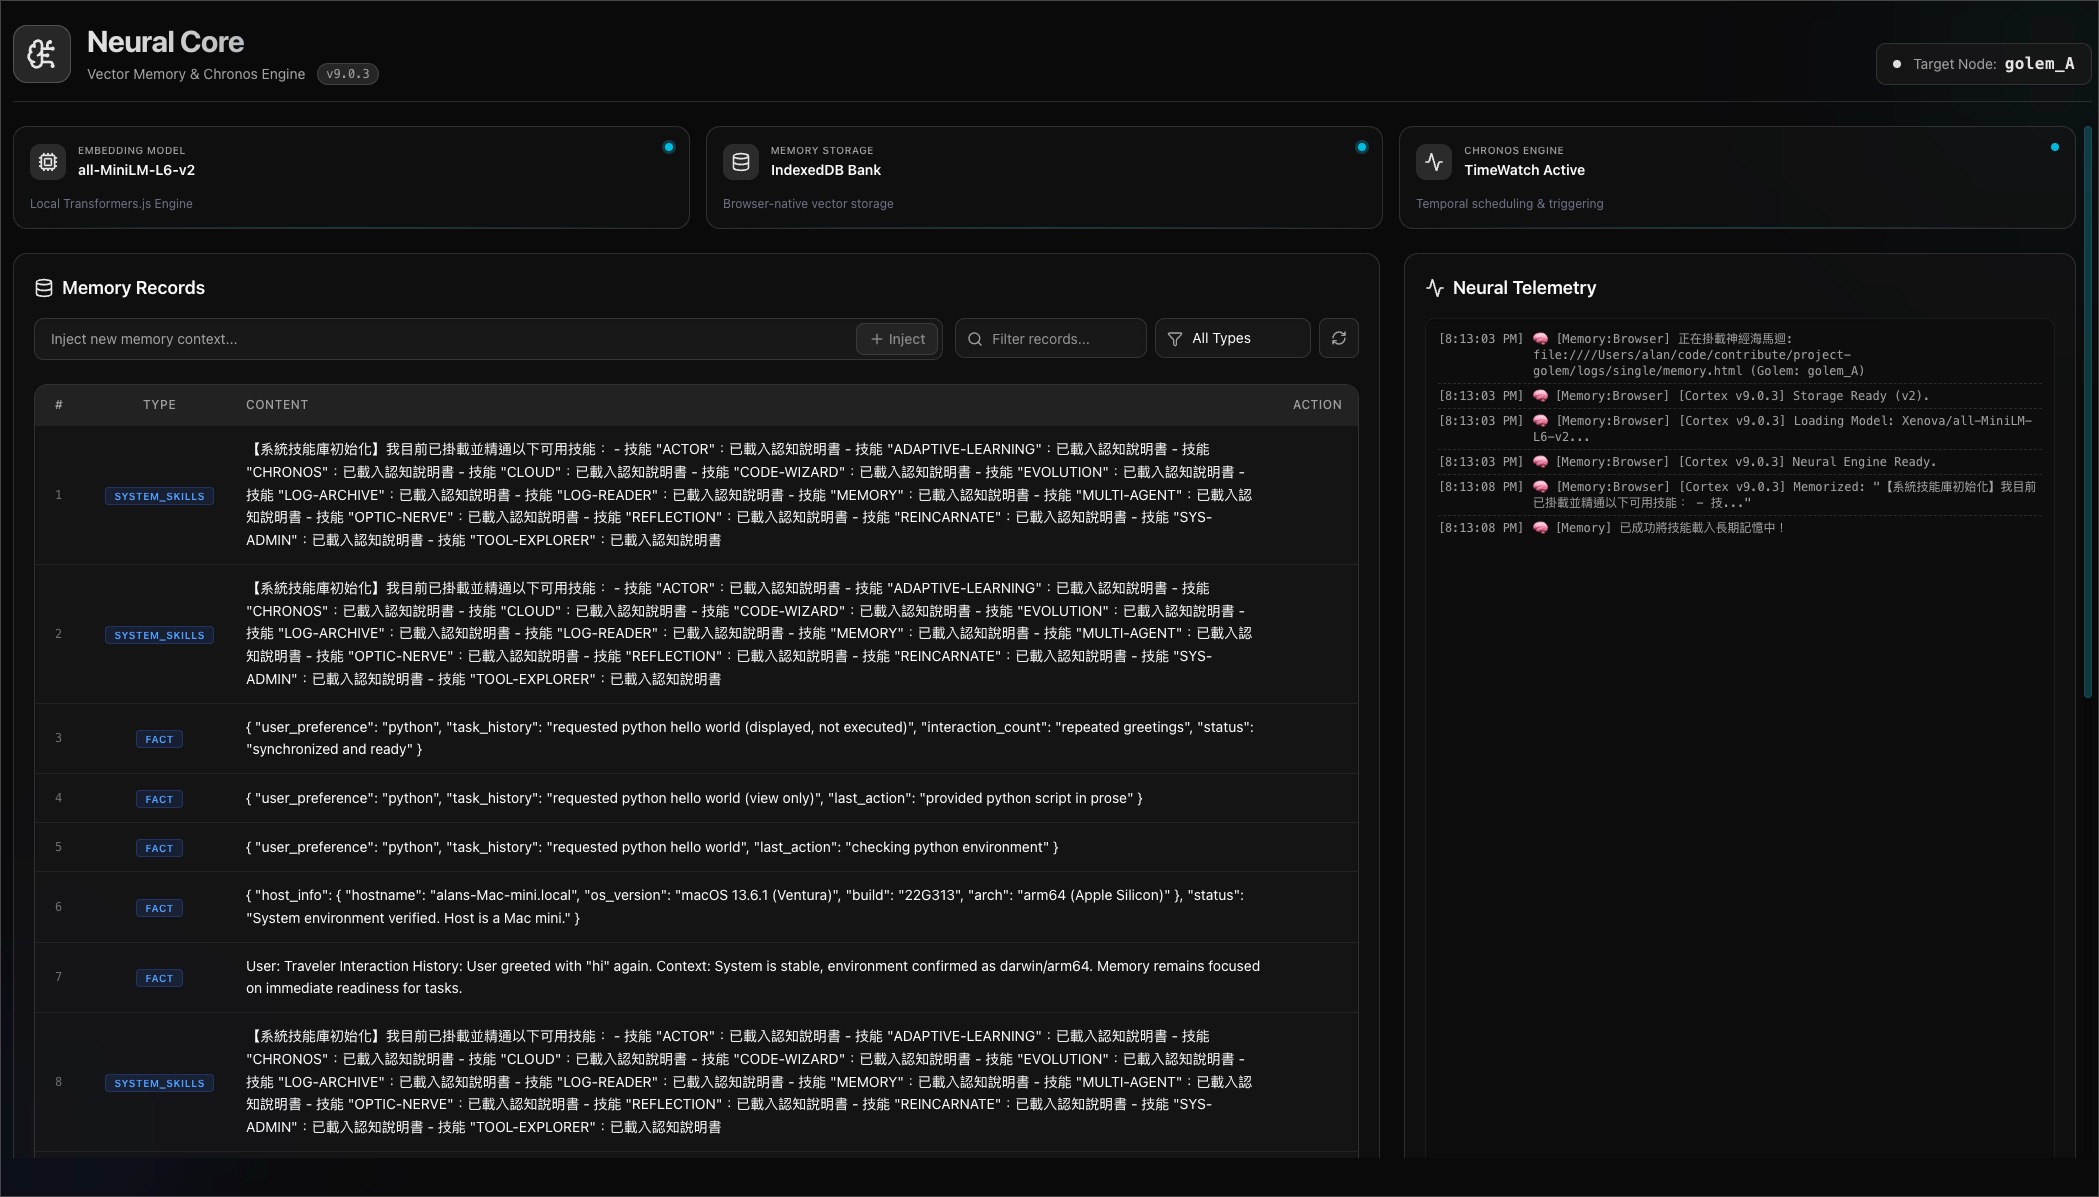
Task: Open the All Types filter dropdown
Action: pyautogui.click(x=1232, y=339)
